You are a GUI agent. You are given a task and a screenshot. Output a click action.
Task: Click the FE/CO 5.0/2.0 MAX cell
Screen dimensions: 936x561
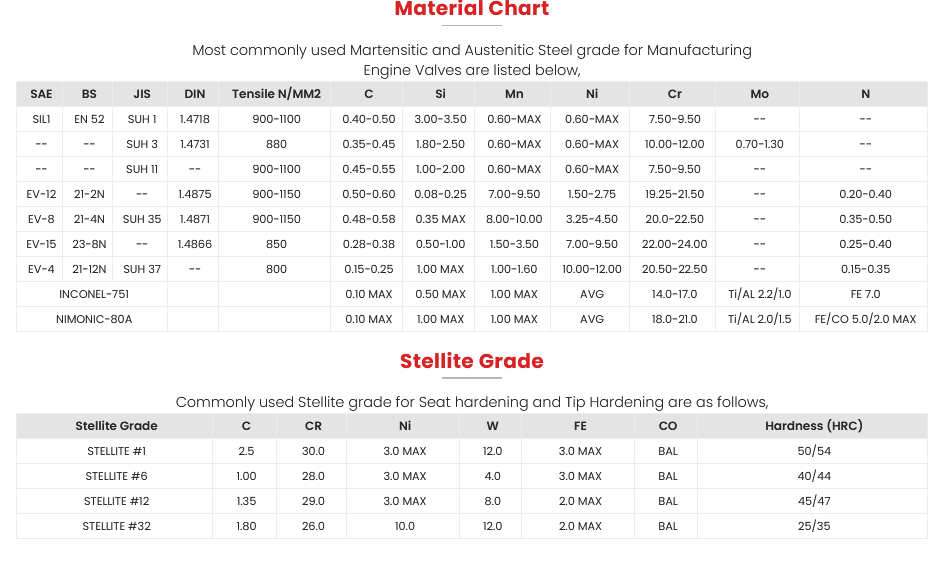coord(865,319)
